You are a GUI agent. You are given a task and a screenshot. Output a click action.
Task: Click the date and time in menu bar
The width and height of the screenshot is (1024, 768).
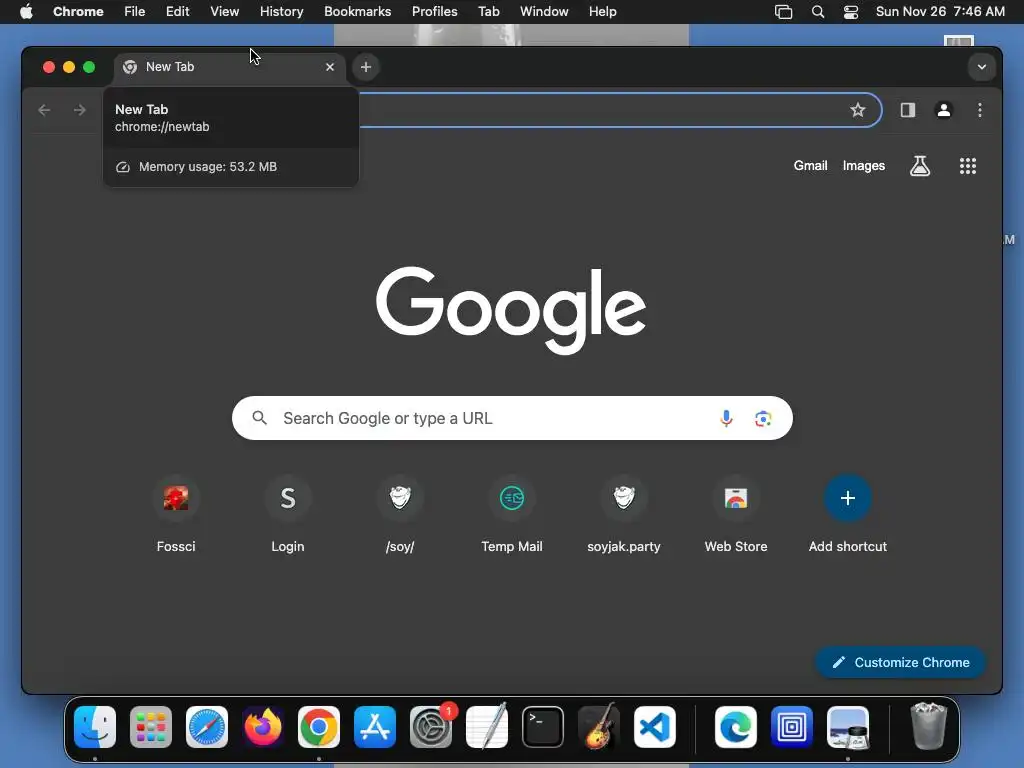click(940, 12)
